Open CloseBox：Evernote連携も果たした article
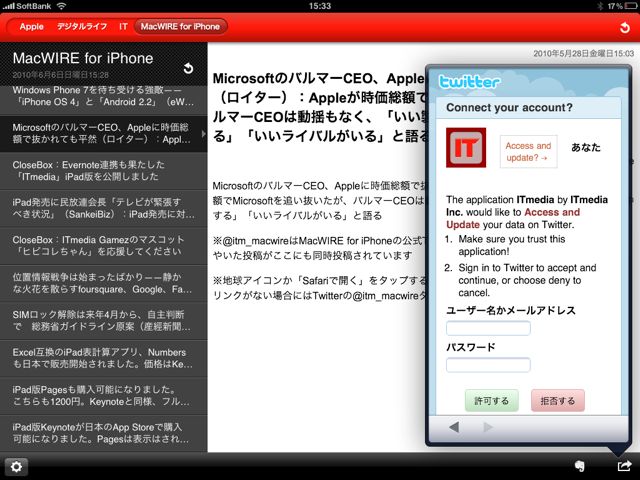The image size is (640, 480). click(x=104, y=171)
